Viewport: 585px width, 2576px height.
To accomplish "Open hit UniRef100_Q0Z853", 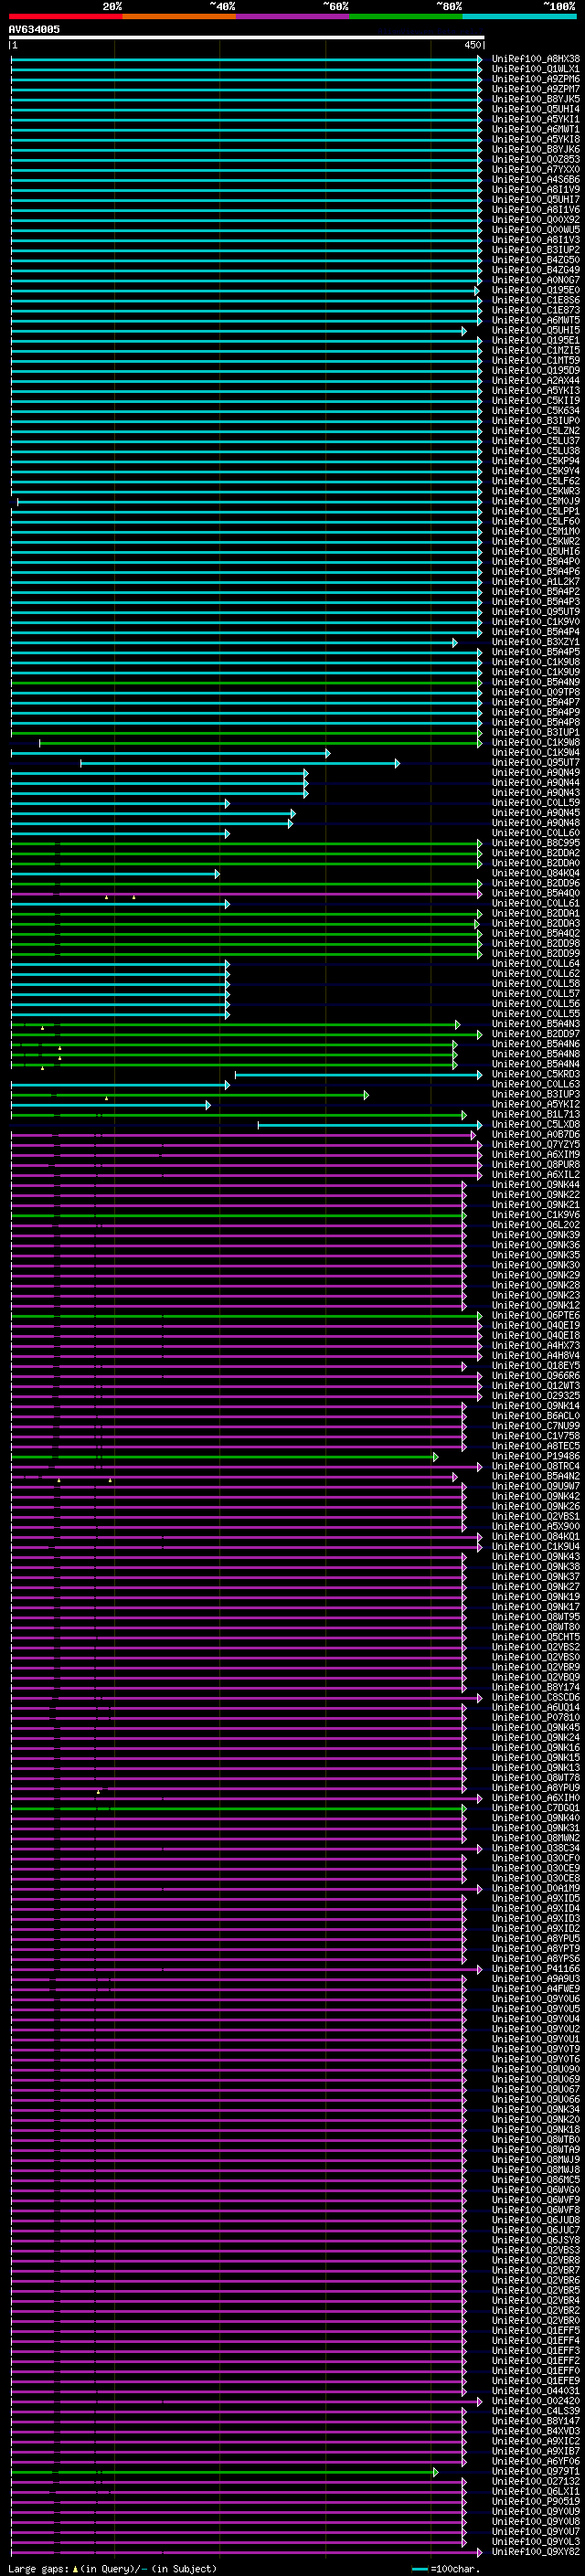I will coord(536,159).
